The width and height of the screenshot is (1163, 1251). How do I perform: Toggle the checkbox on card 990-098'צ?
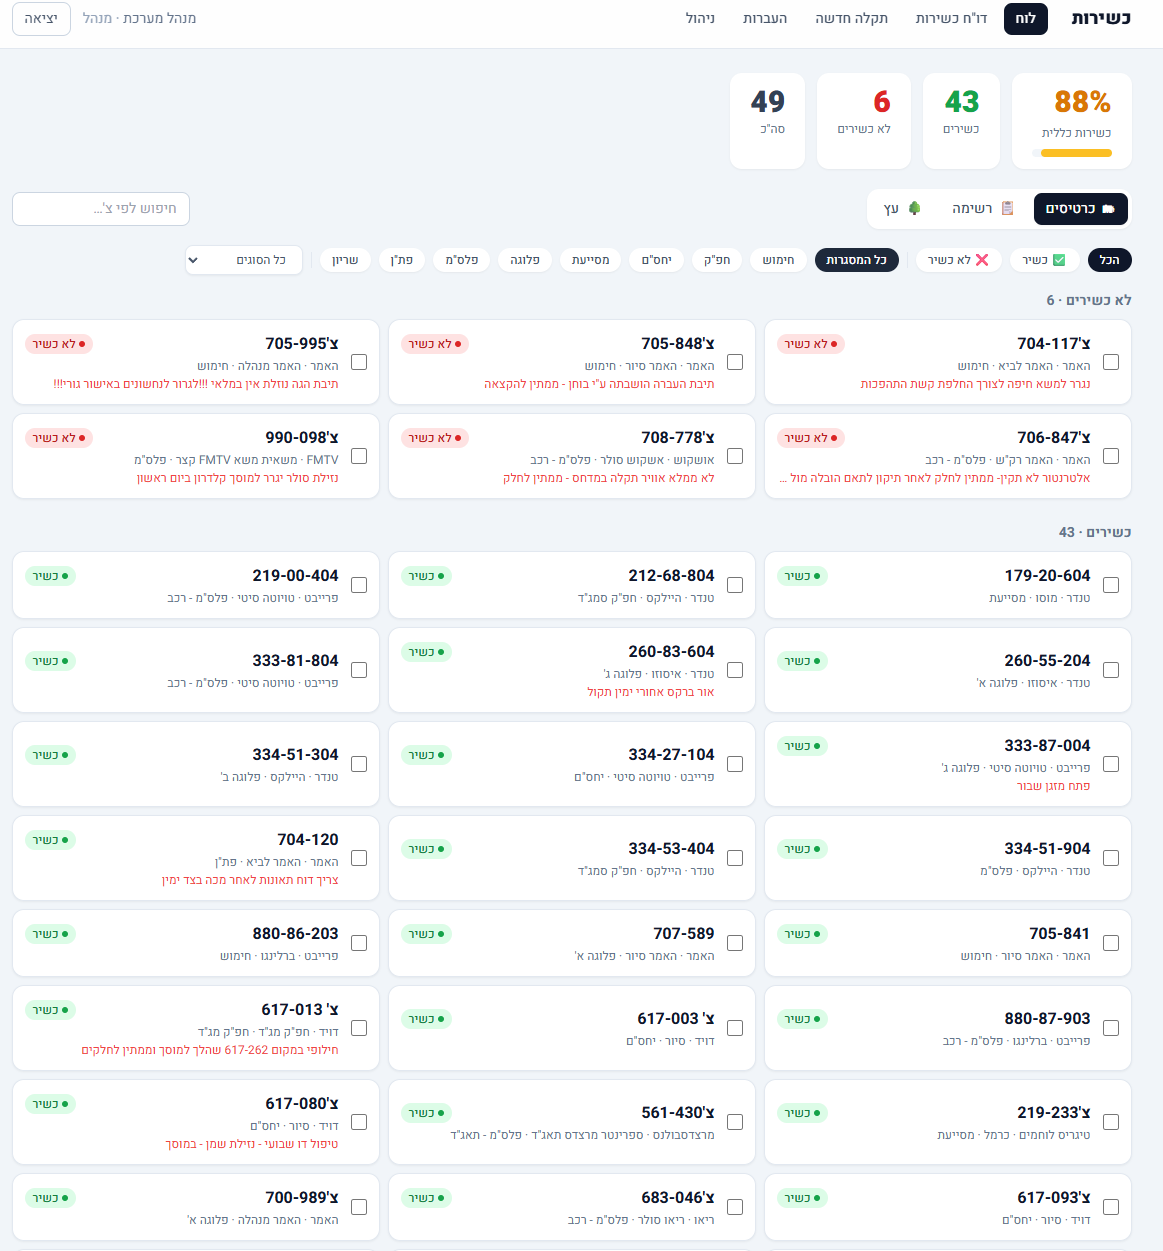tap(359, 456)
